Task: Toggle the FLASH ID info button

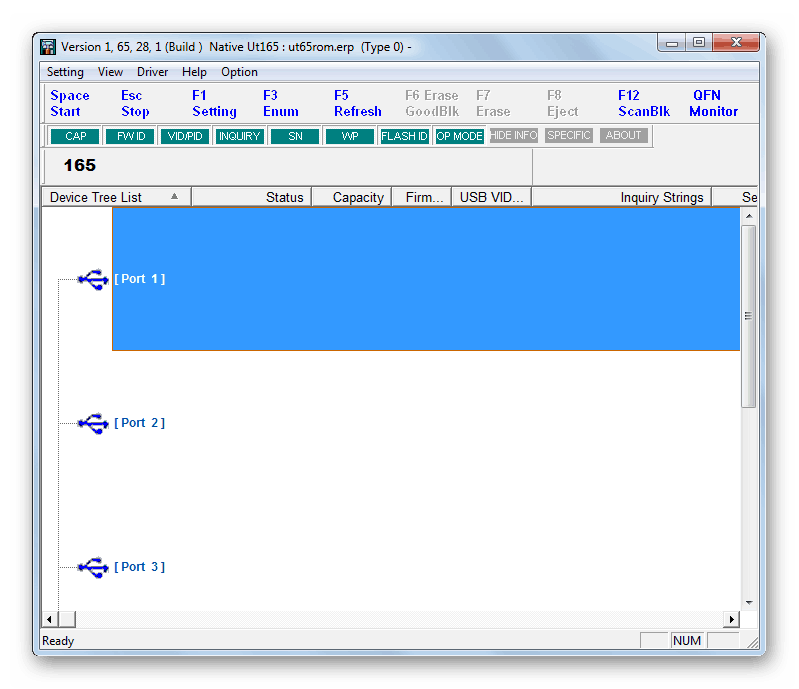Action: pos(405,136)
